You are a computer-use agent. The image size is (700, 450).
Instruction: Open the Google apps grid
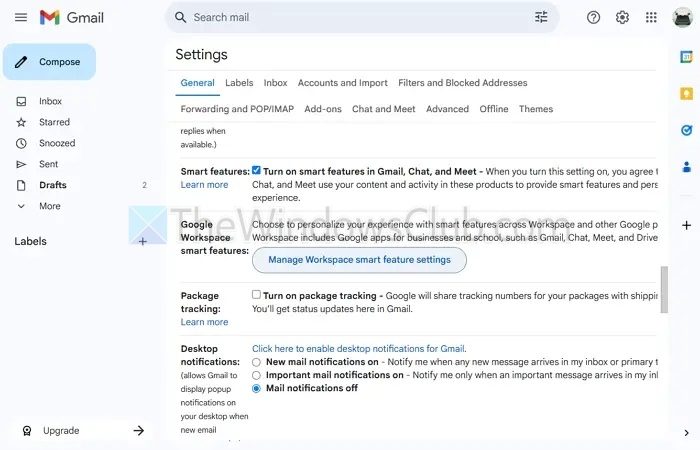tap(651, 17)
